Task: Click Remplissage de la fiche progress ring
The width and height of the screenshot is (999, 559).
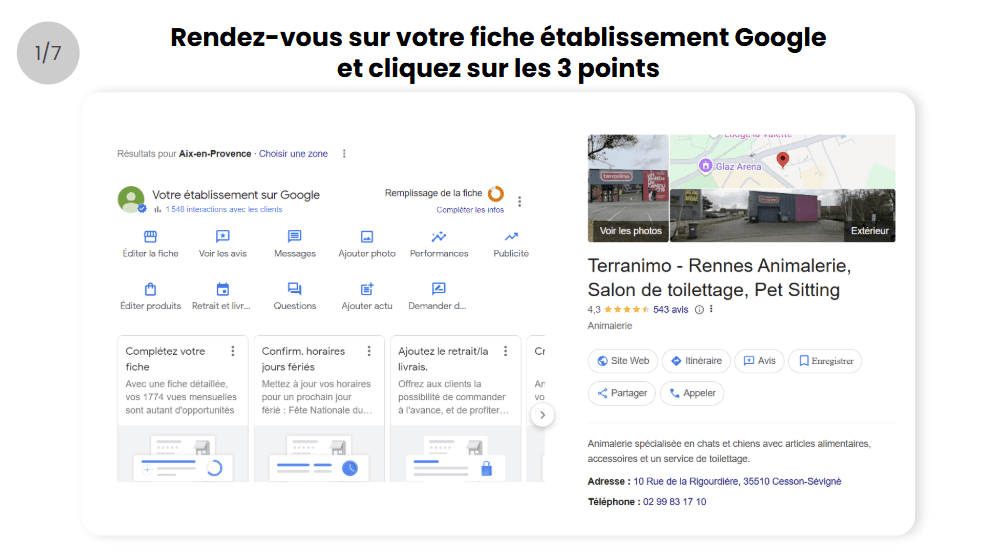Action: [496, 193]
